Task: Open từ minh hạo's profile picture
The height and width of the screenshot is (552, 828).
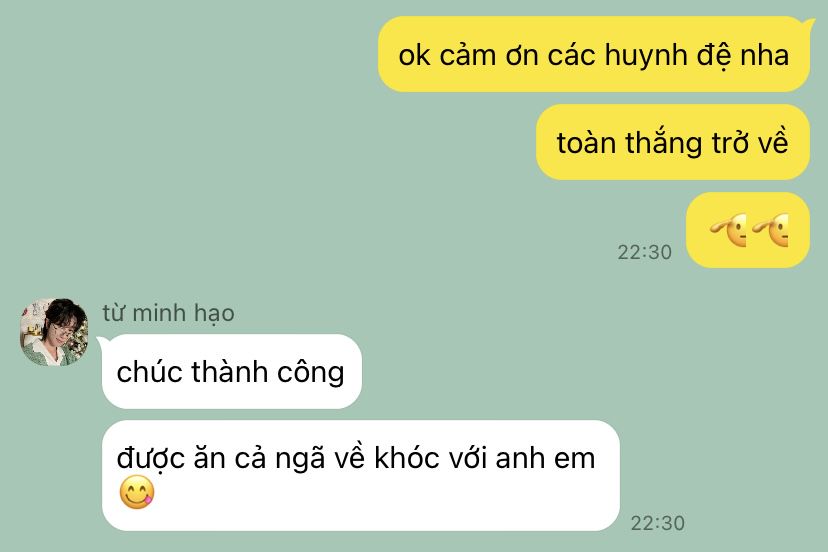Action: tap(54, 332)
